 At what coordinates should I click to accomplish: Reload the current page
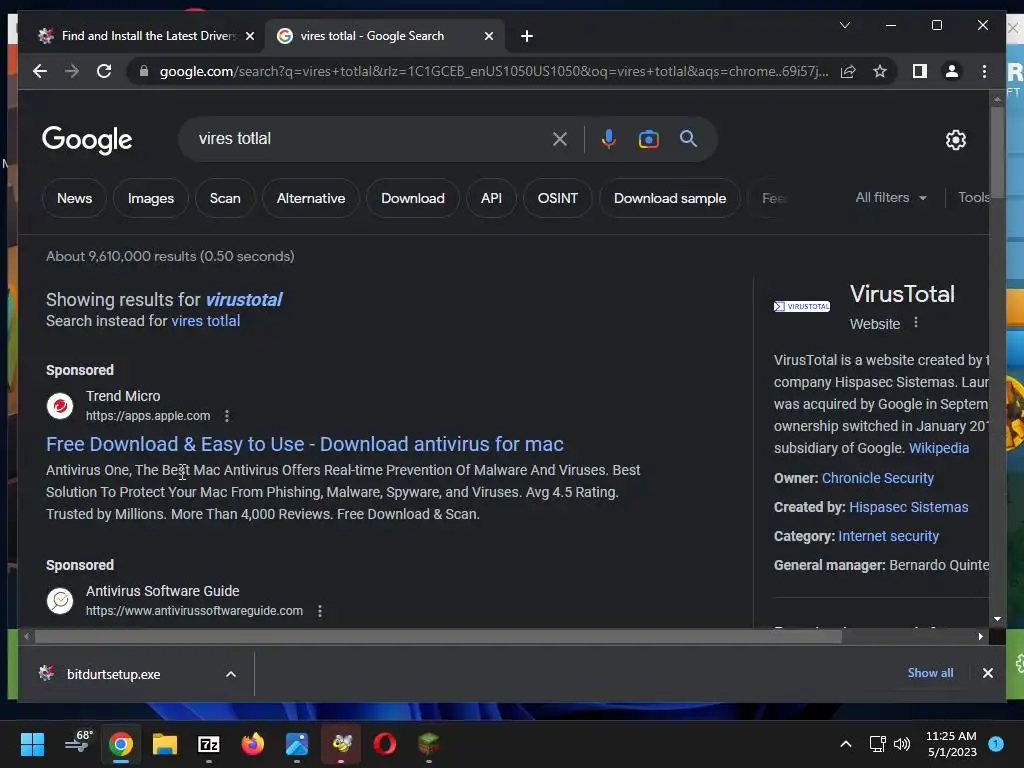coord(104,71)
